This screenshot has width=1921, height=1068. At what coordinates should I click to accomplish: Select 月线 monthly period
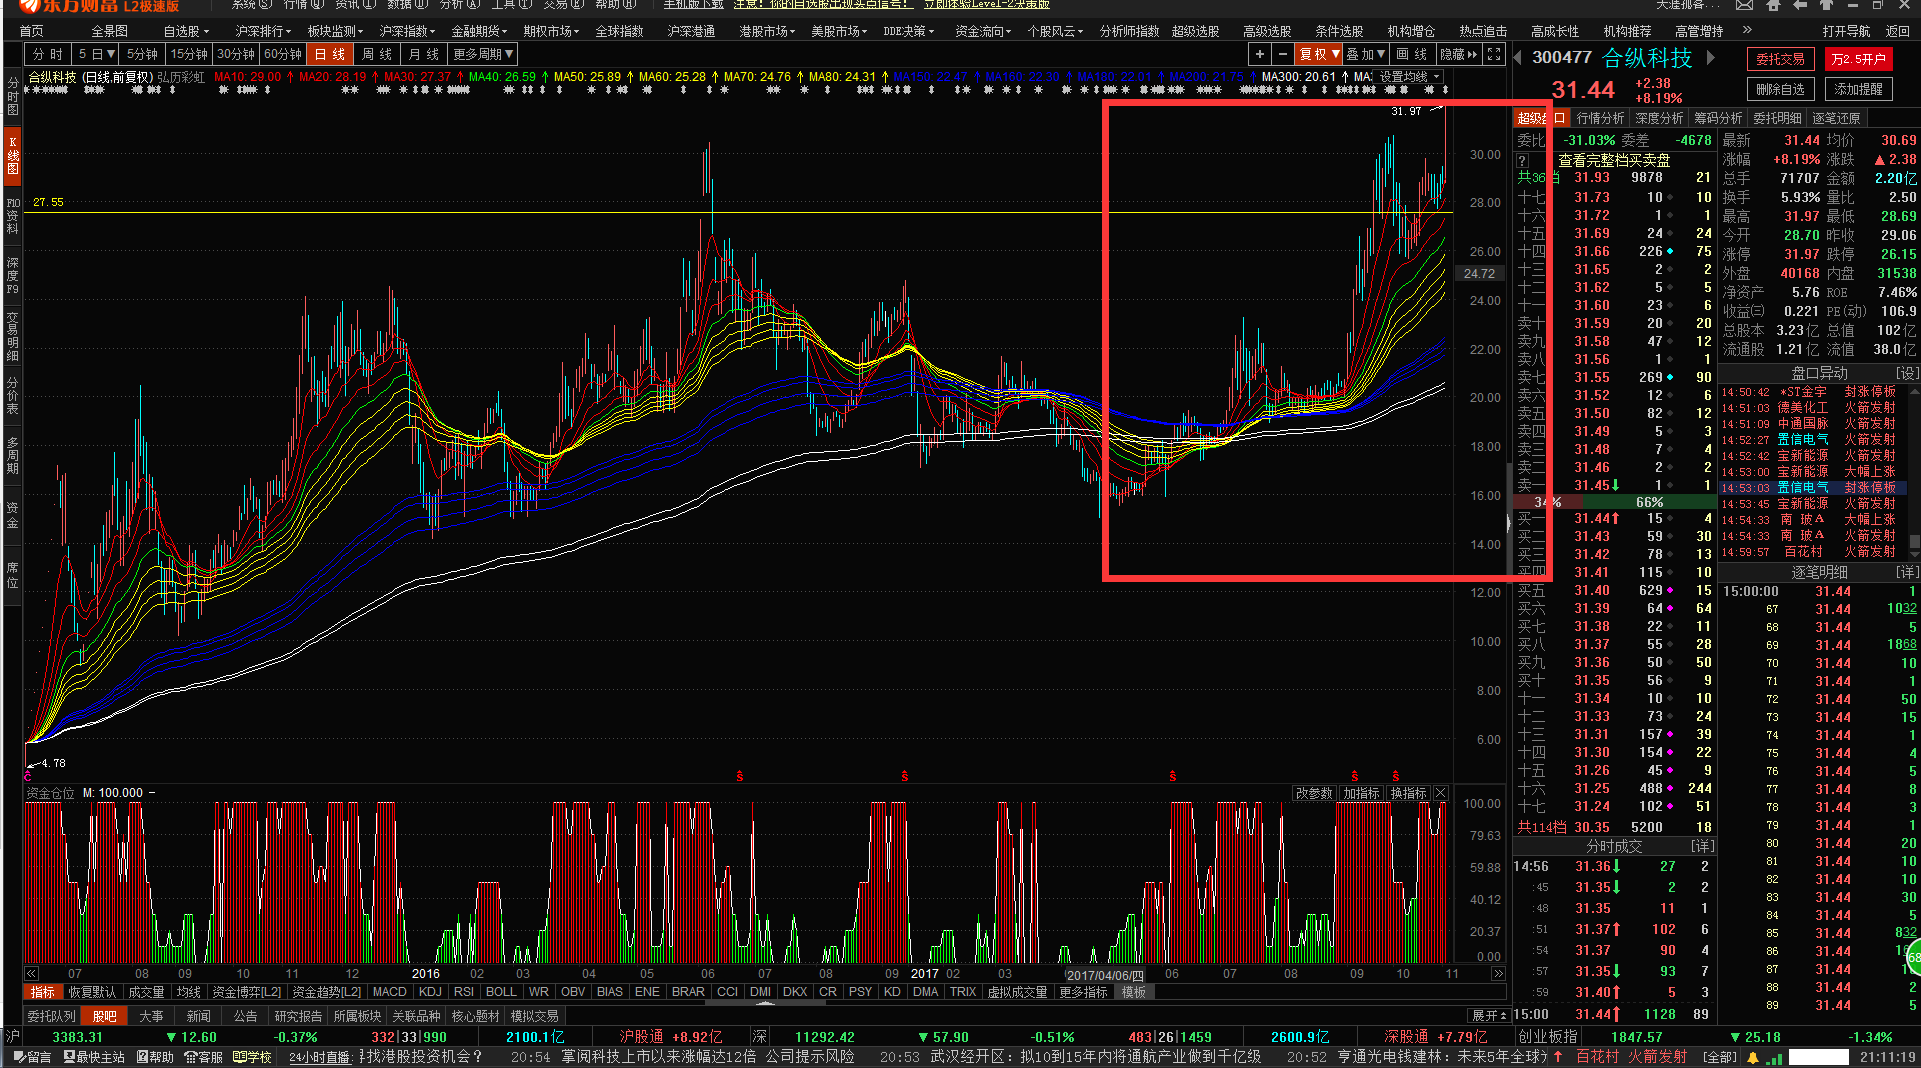point(424,54)
